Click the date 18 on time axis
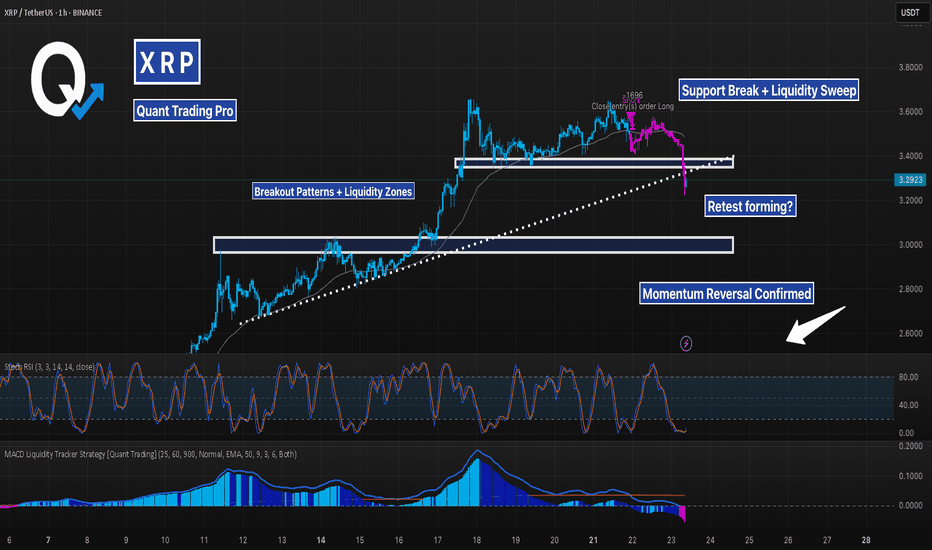This screenshot has width=932, height=550. (477, 540)
